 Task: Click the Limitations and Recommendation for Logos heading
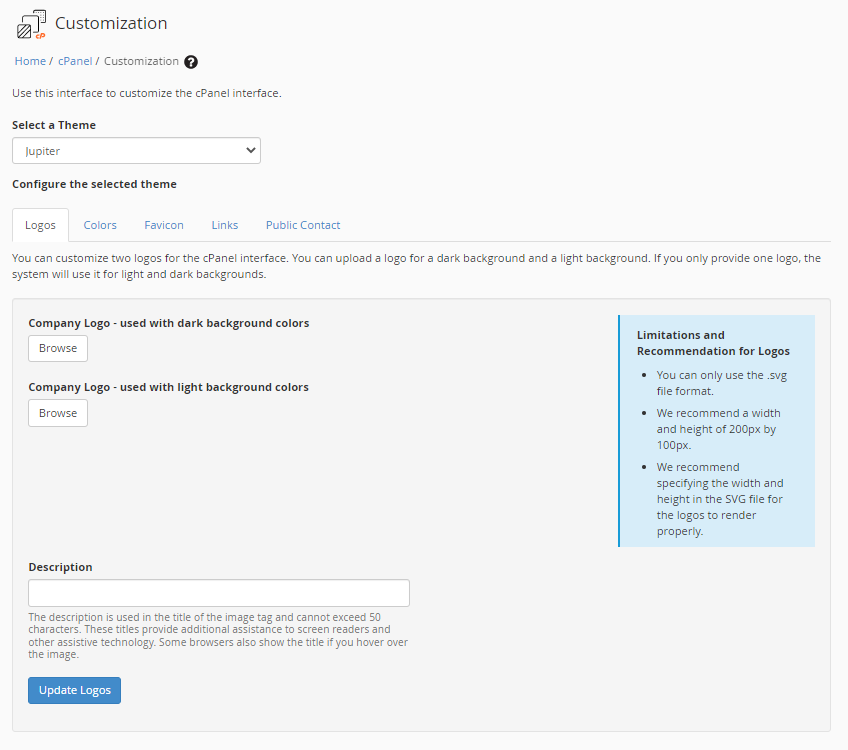tap(713, 343)
